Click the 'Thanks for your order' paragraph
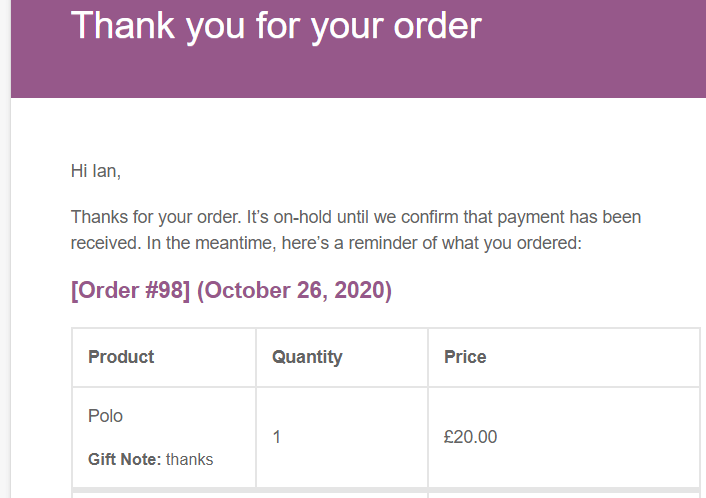Viewport: 706px width, 498px height. 356,230
